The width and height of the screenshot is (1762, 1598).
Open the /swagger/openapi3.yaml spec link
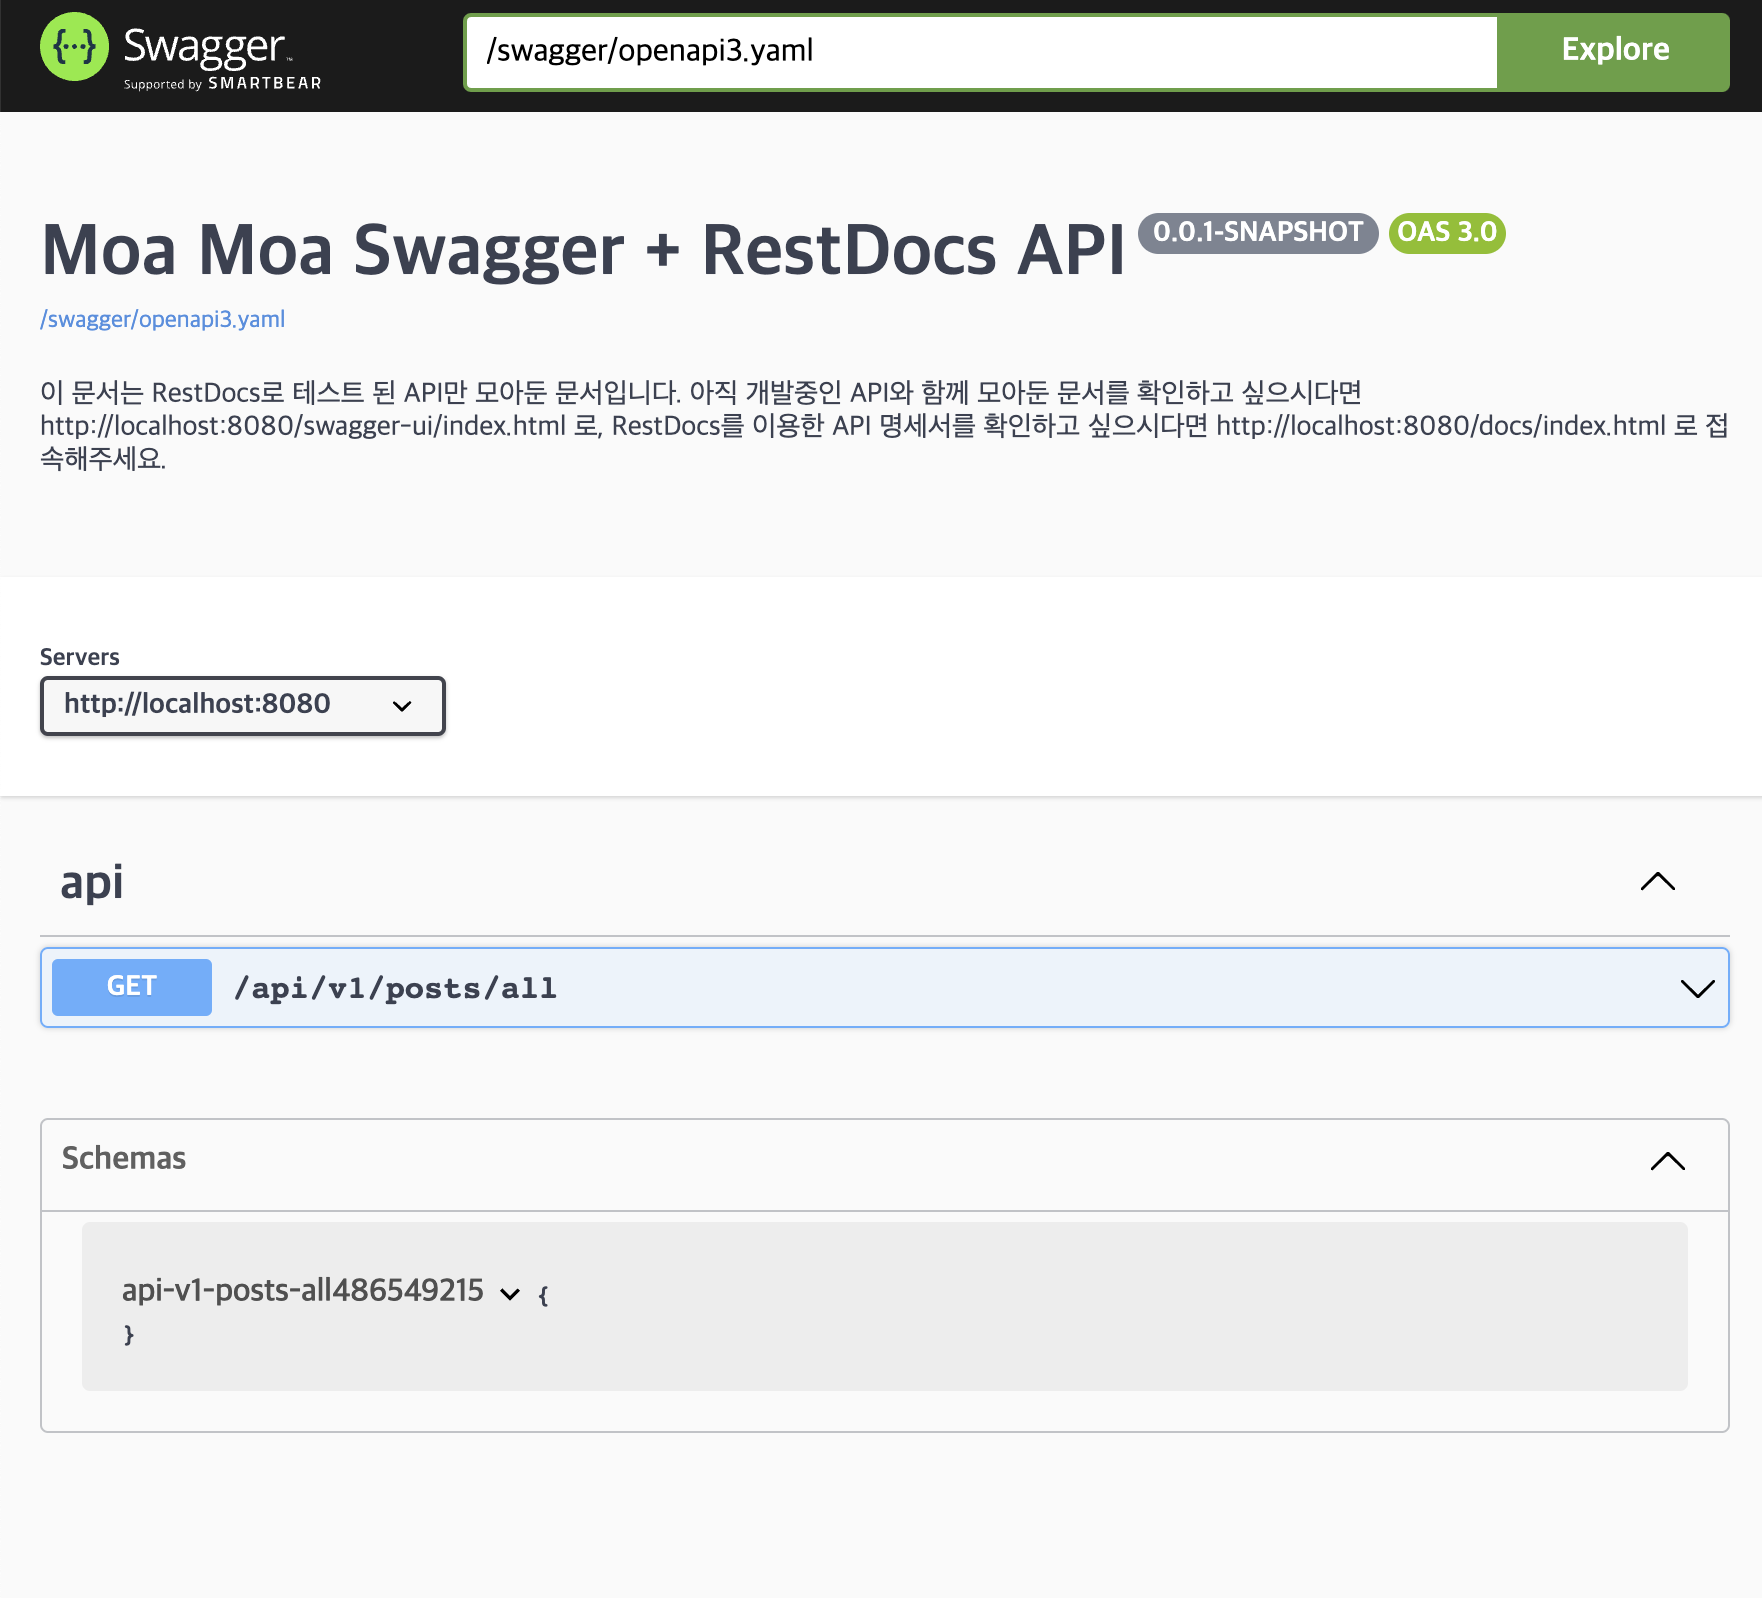click(162, 318)
